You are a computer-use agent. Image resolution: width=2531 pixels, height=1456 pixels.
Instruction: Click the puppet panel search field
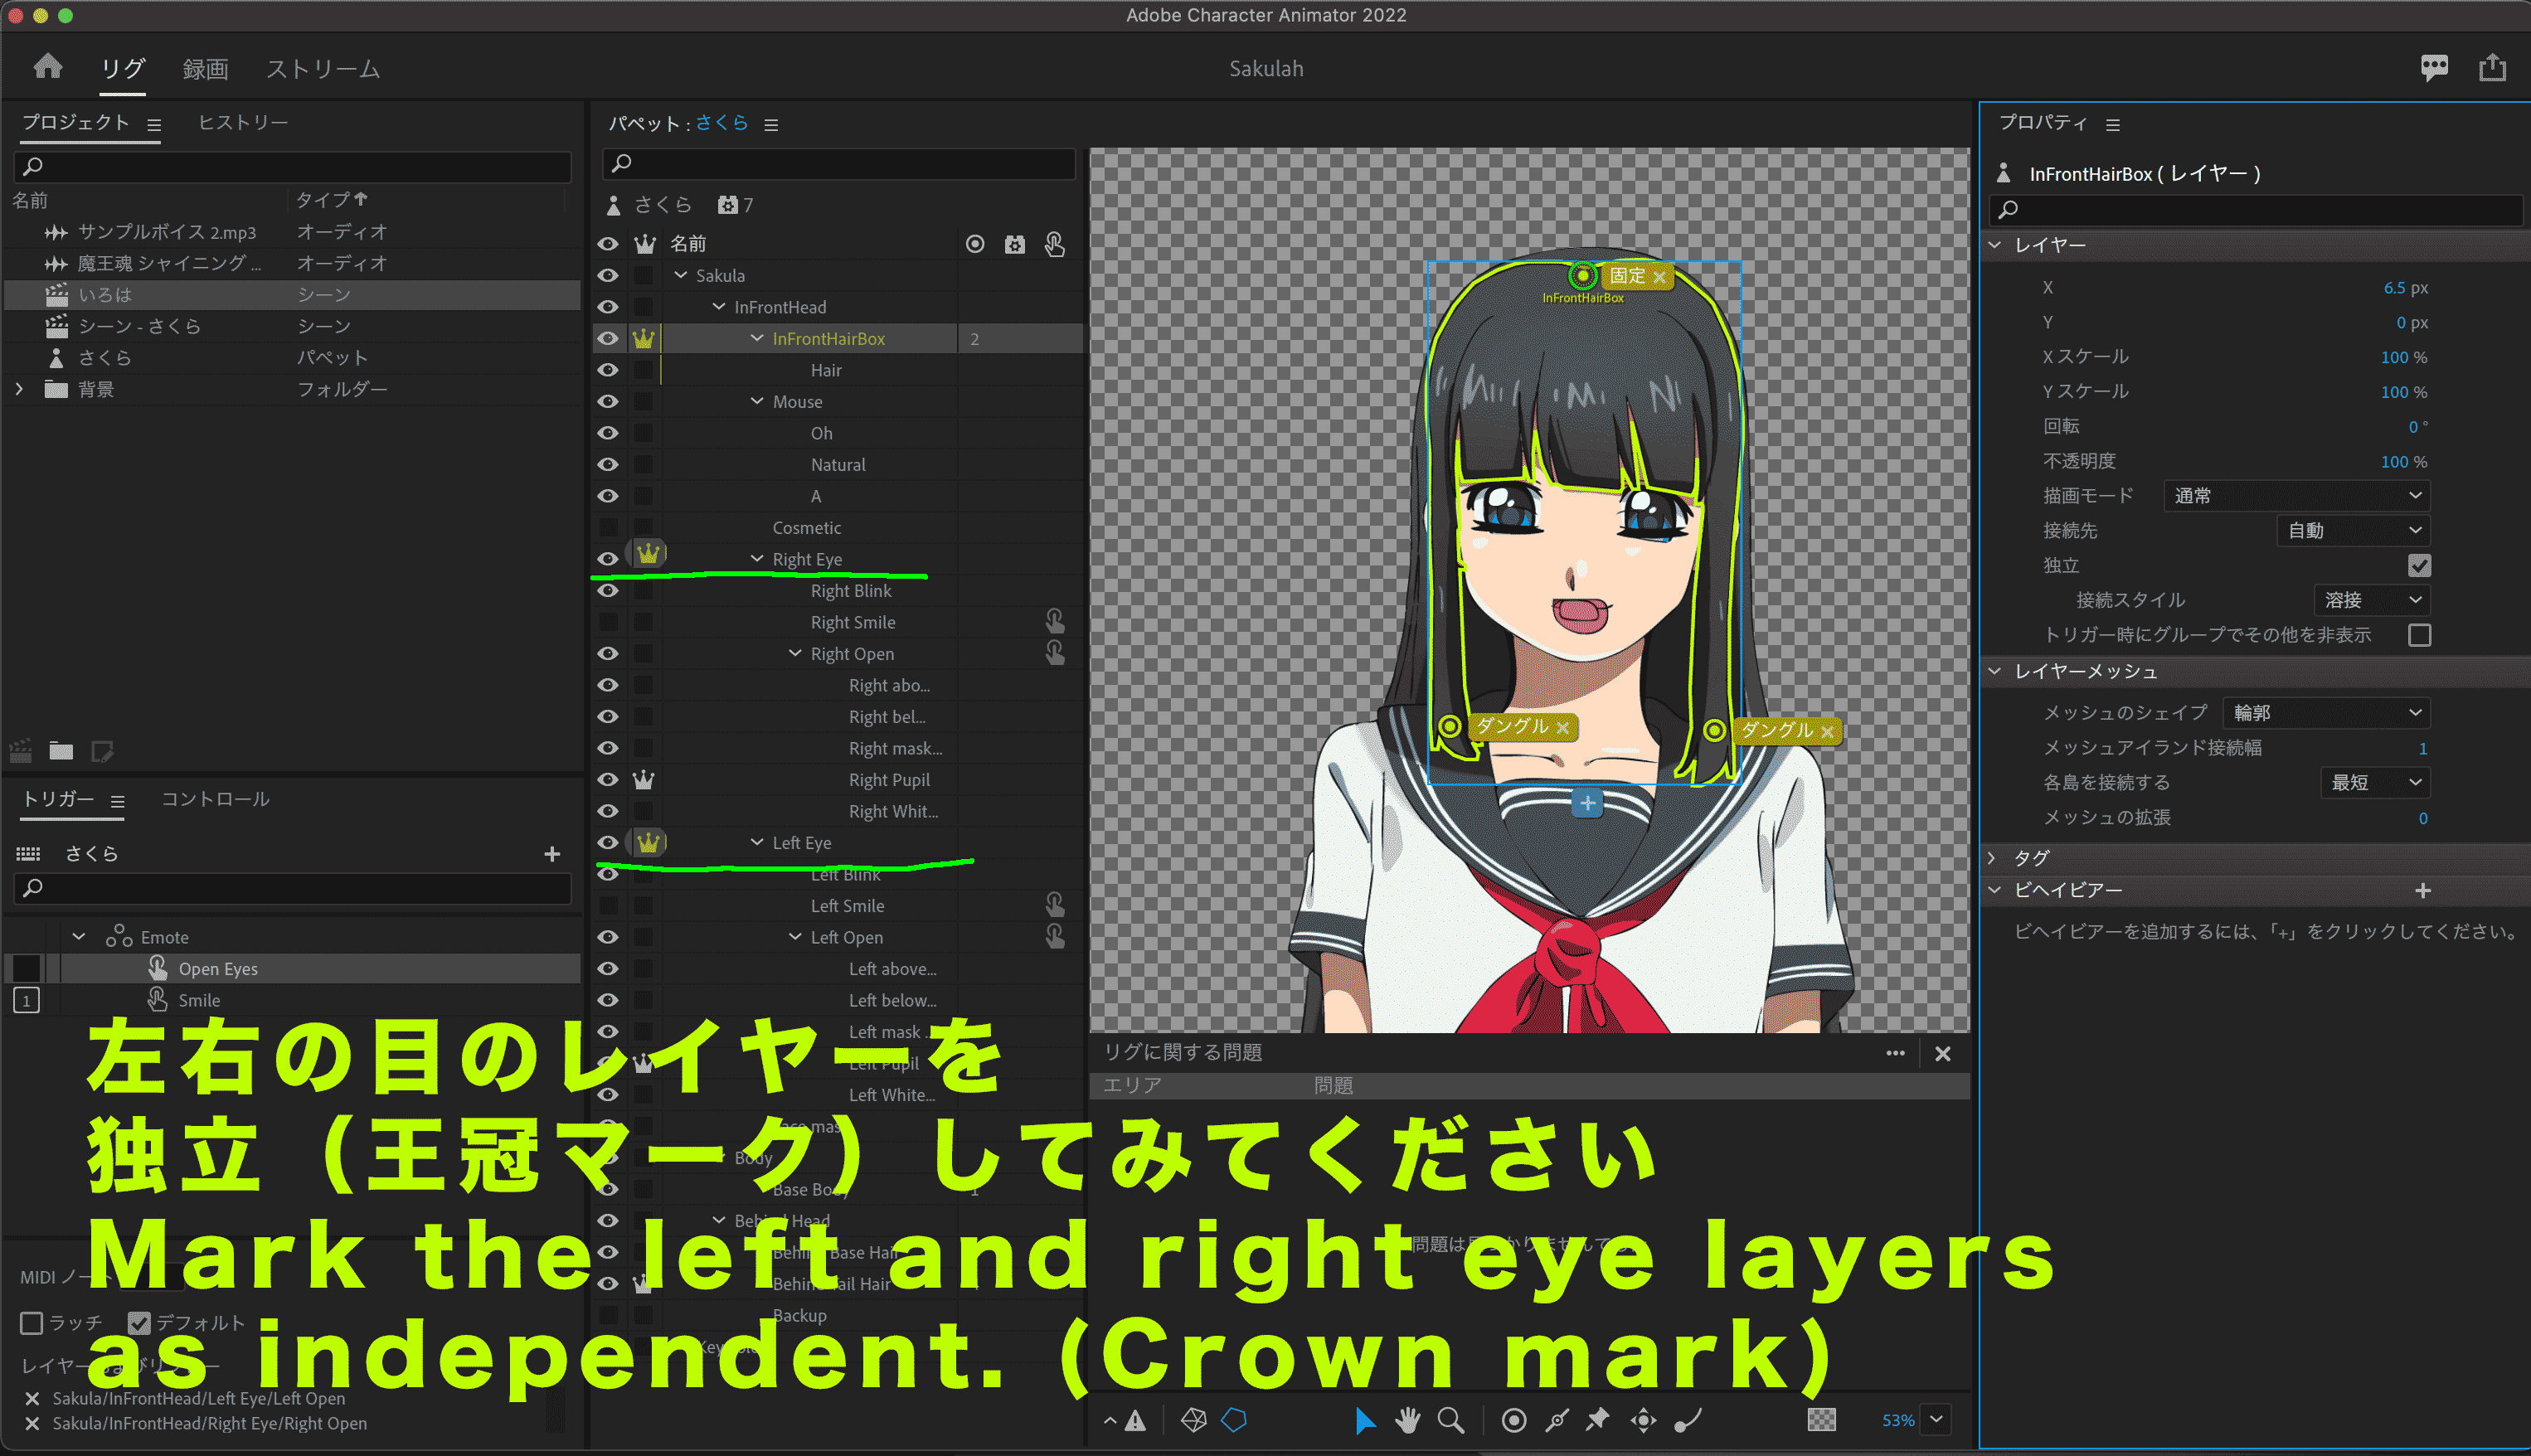[840, 163]
